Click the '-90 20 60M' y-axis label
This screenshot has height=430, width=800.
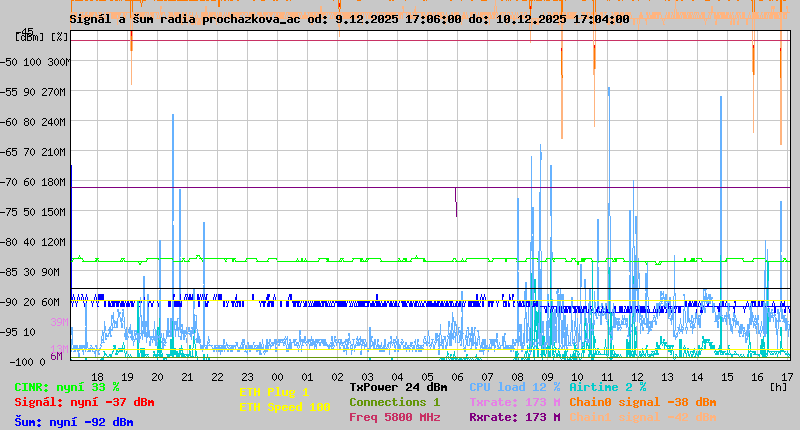pyautogui.click(x=30, y=302)
